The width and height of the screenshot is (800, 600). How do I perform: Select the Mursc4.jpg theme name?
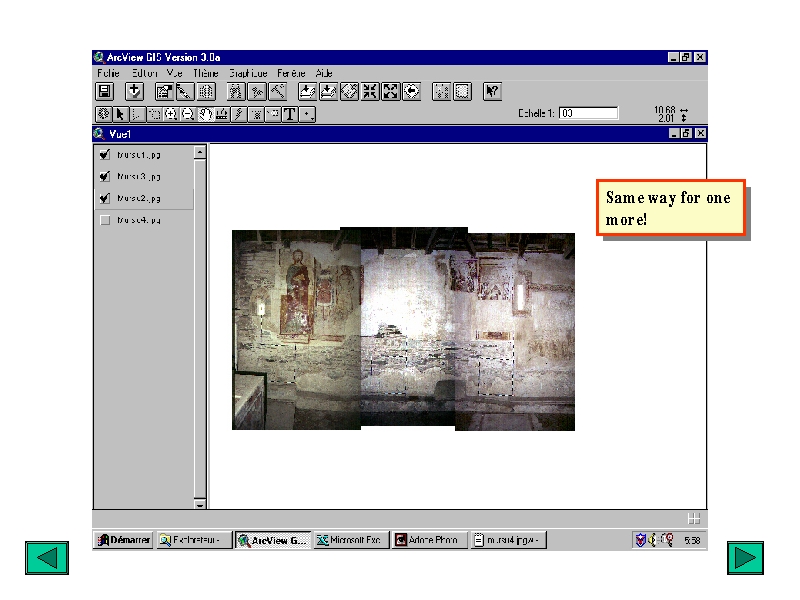(x=139, y=220)
